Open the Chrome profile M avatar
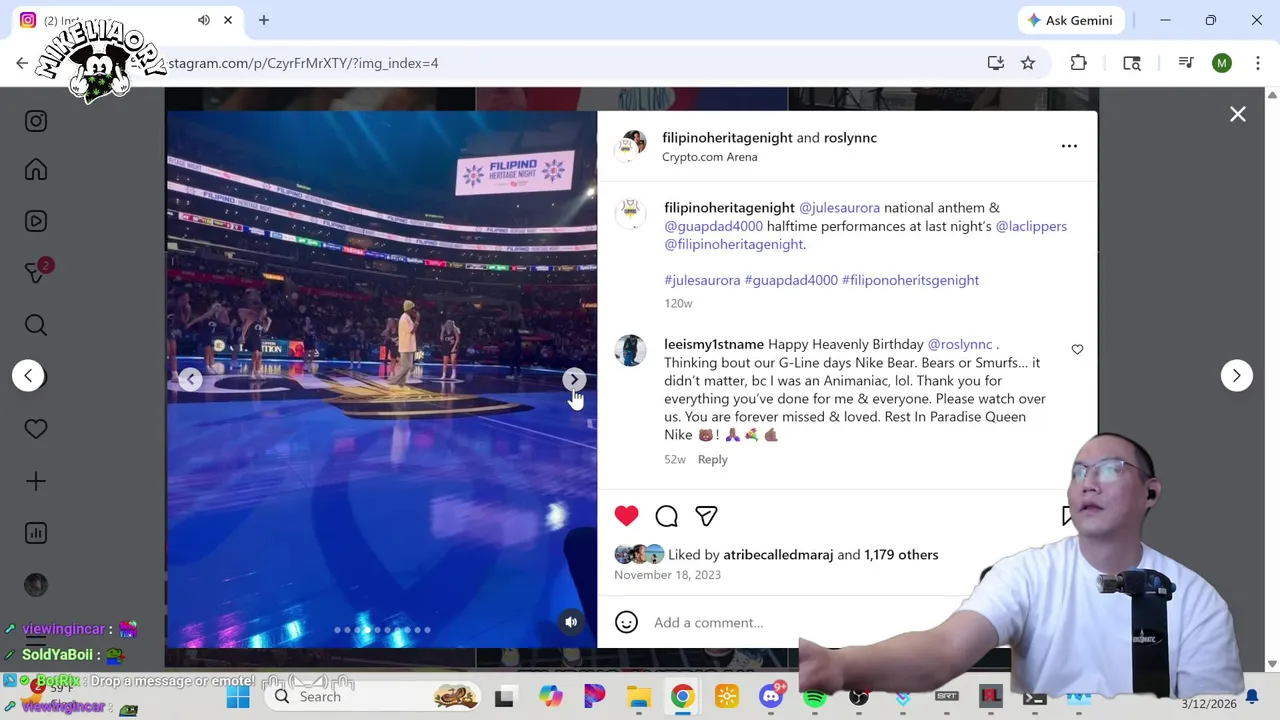The width and height of the screenshot is (1280, 720). (x=1222, y=63)
